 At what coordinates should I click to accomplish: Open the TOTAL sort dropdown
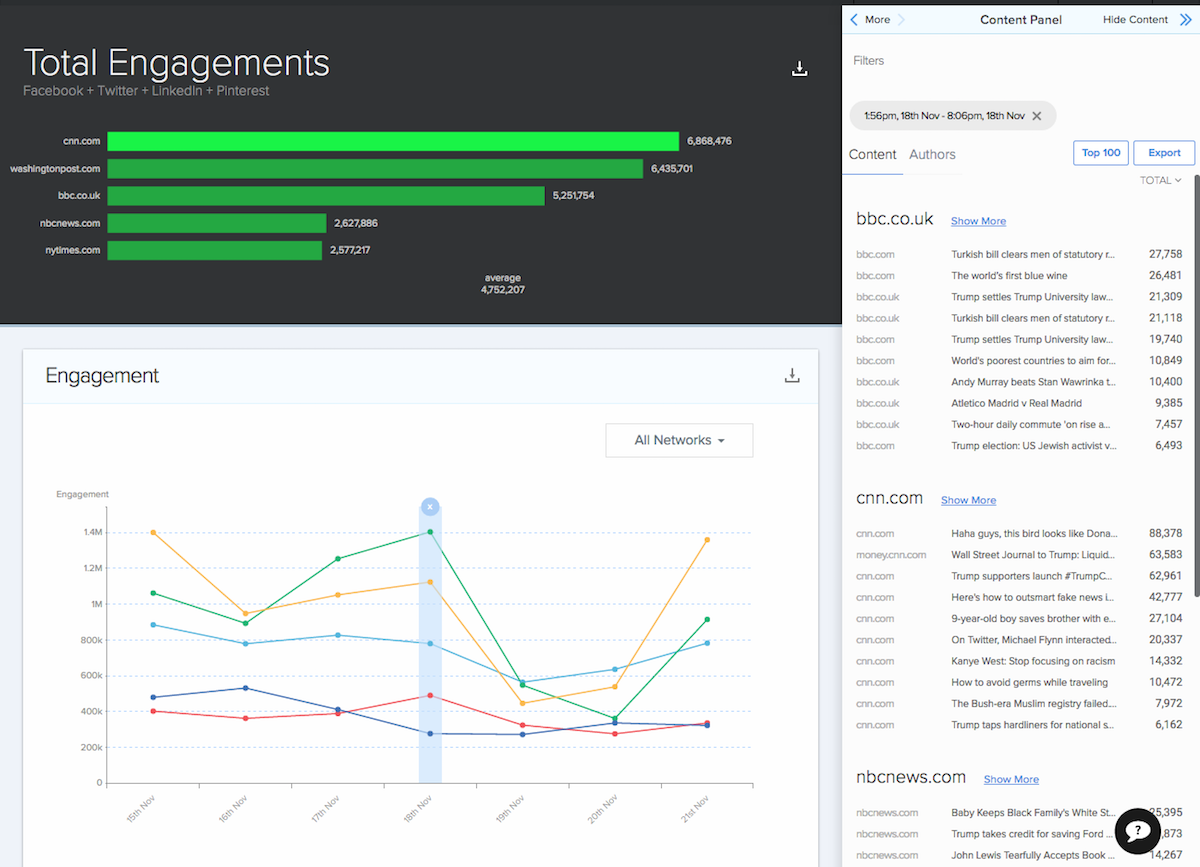point(1160,180)
